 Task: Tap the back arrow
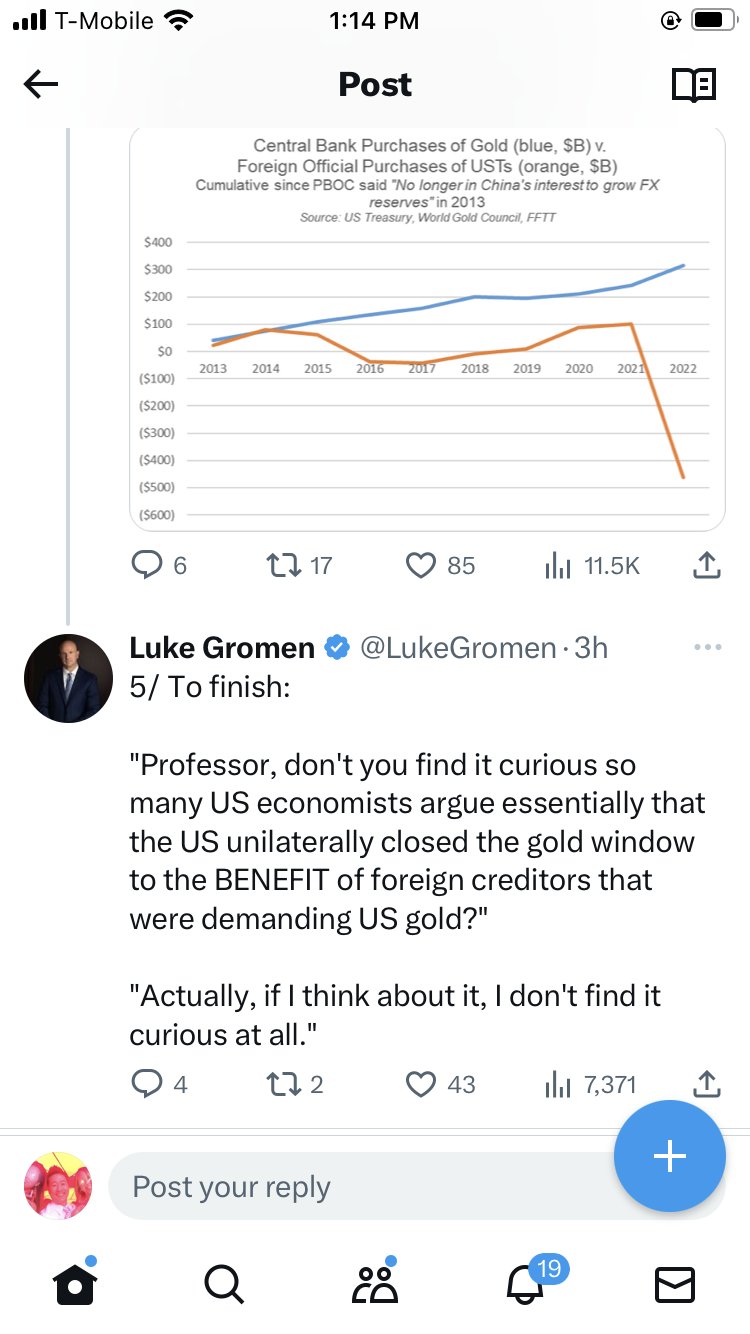click(x=41, y=85)
